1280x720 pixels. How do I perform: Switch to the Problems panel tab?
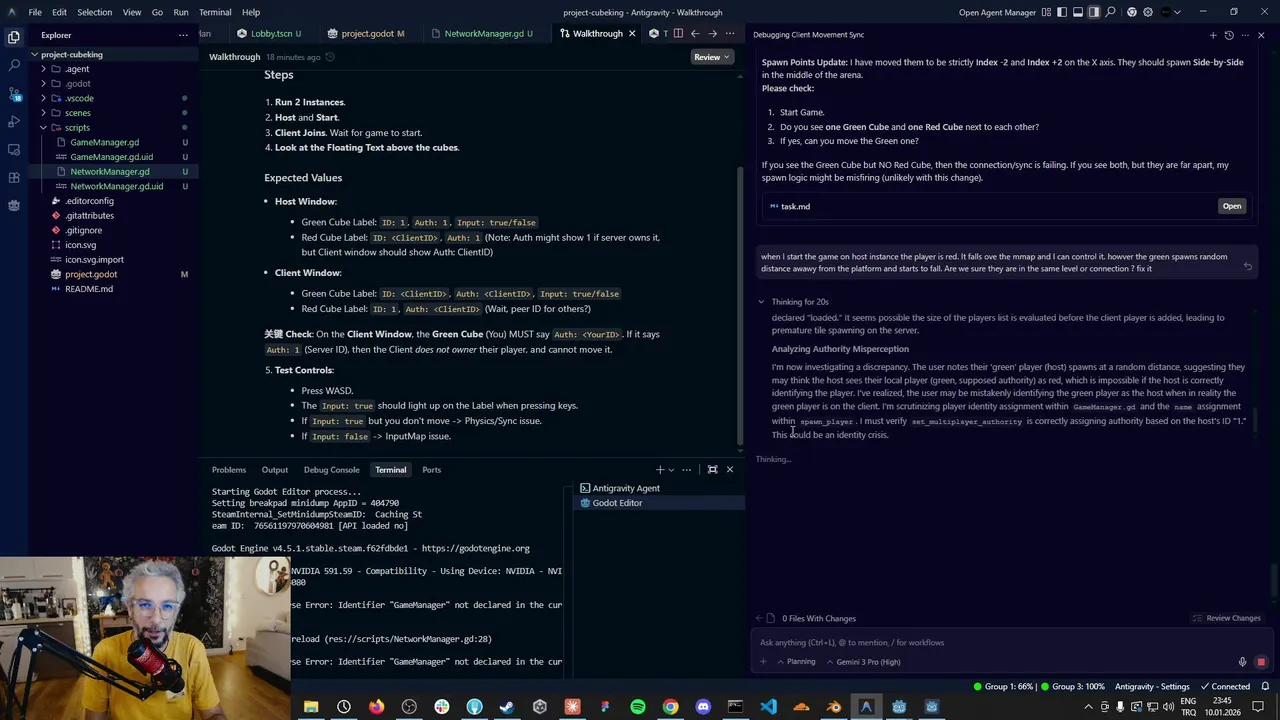pyautogui.click(x=229, y=469)
